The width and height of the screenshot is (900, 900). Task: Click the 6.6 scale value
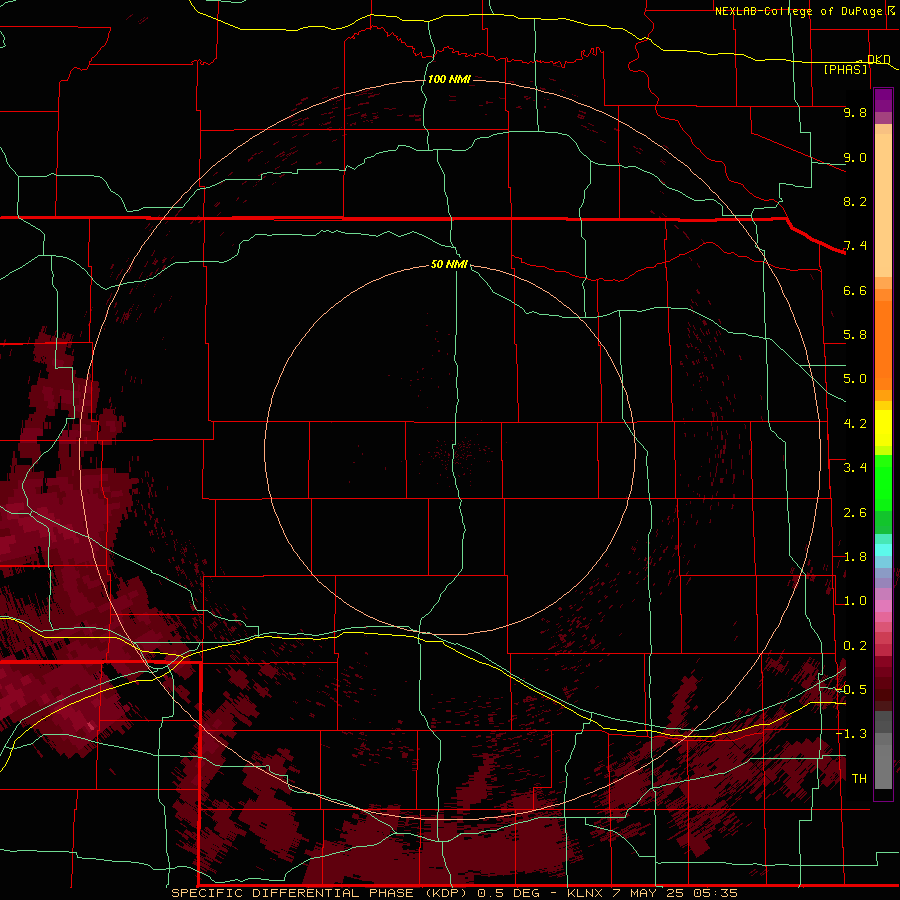(855, 290)
